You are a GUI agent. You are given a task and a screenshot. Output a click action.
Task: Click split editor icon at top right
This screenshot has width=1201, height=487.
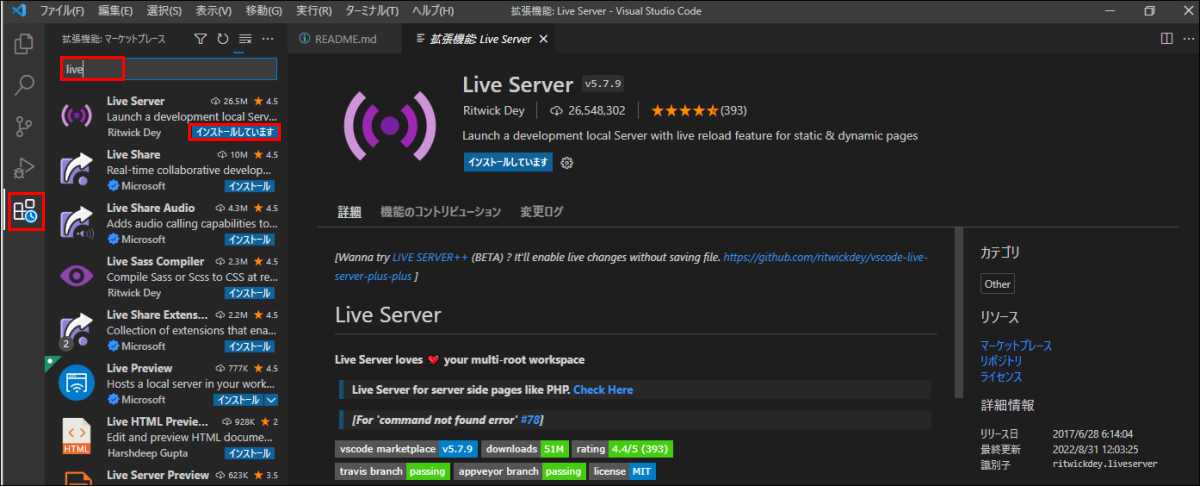click(x=1166, y=39)
